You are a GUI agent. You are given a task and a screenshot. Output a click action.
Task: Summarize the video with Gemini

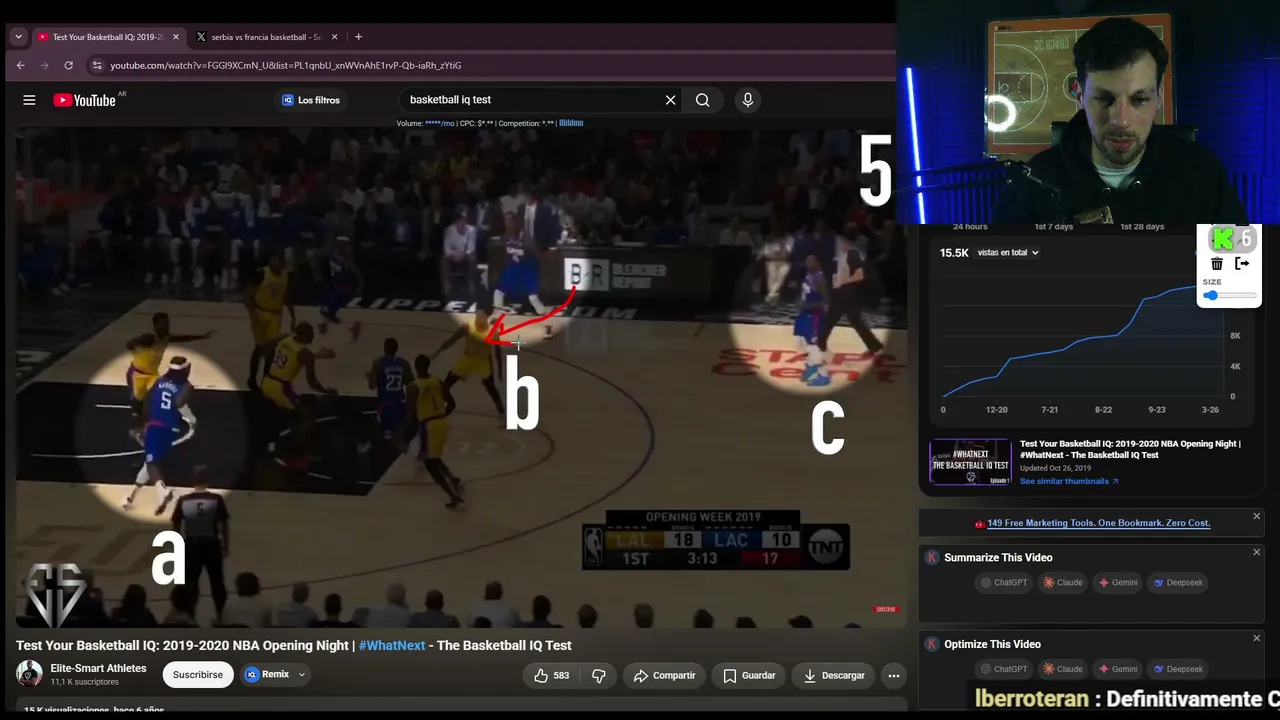tap(1118, 582)
